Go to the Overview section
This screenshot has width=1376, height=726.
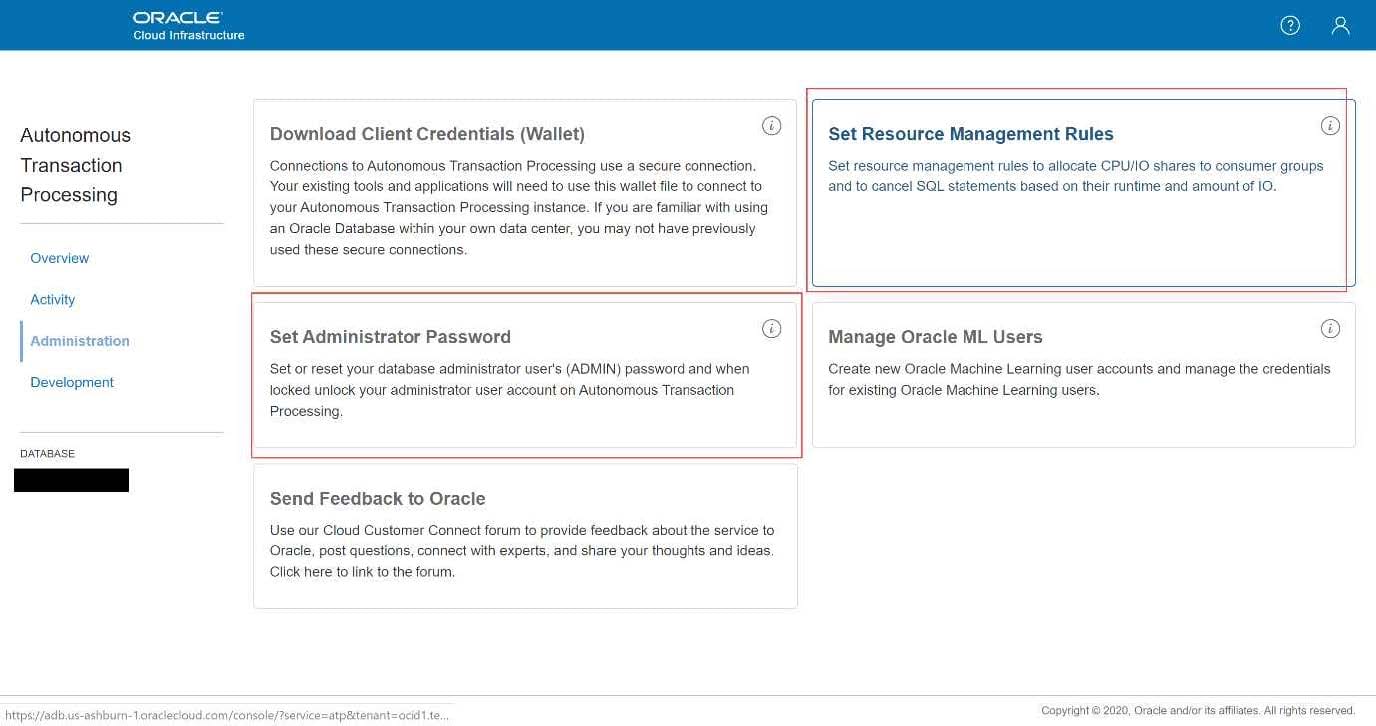point(59,258)
